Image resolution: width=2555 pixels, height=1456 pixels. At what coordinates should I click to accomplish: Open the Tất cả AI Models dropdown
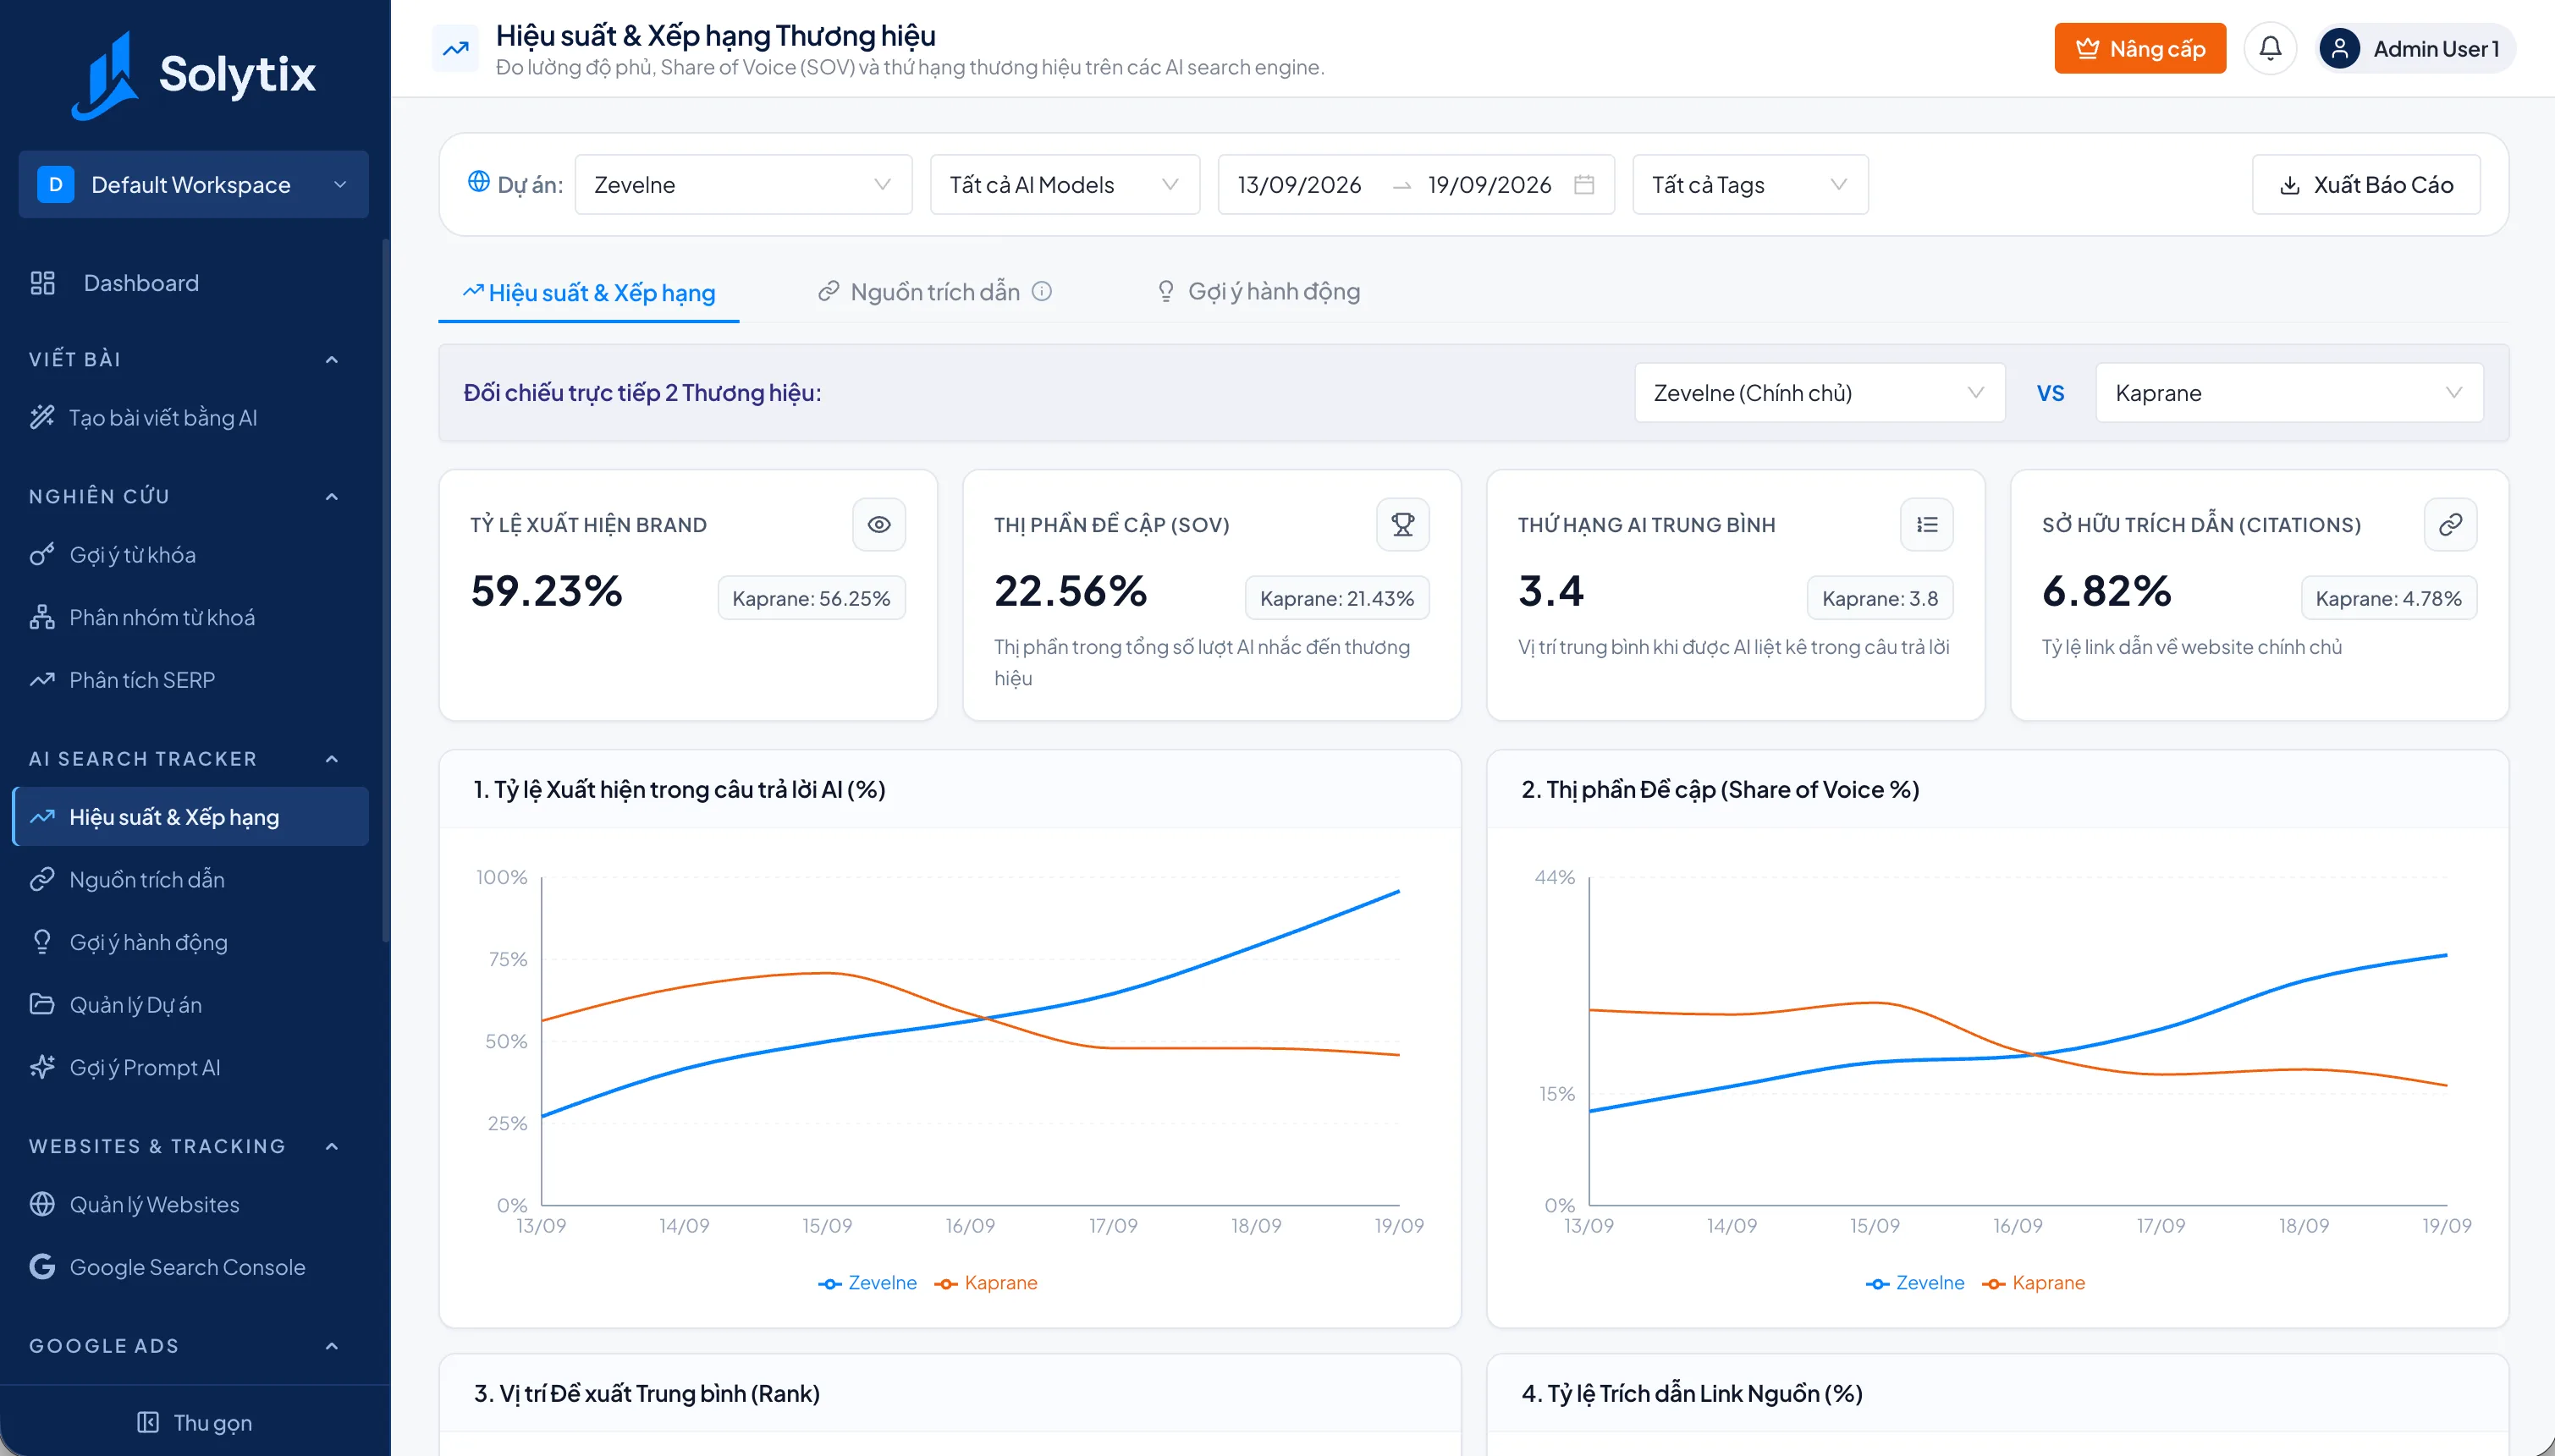(x=1065, y=184)
